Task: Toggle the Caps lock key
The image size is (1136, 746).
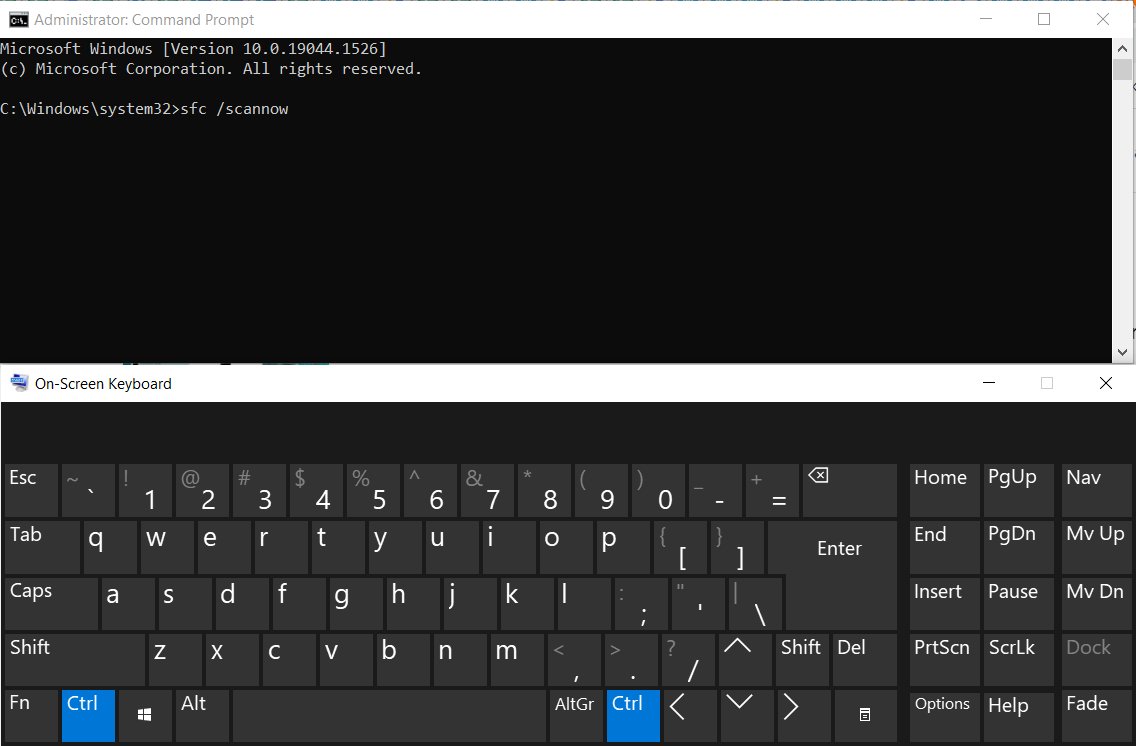Action: pos(51,603)
